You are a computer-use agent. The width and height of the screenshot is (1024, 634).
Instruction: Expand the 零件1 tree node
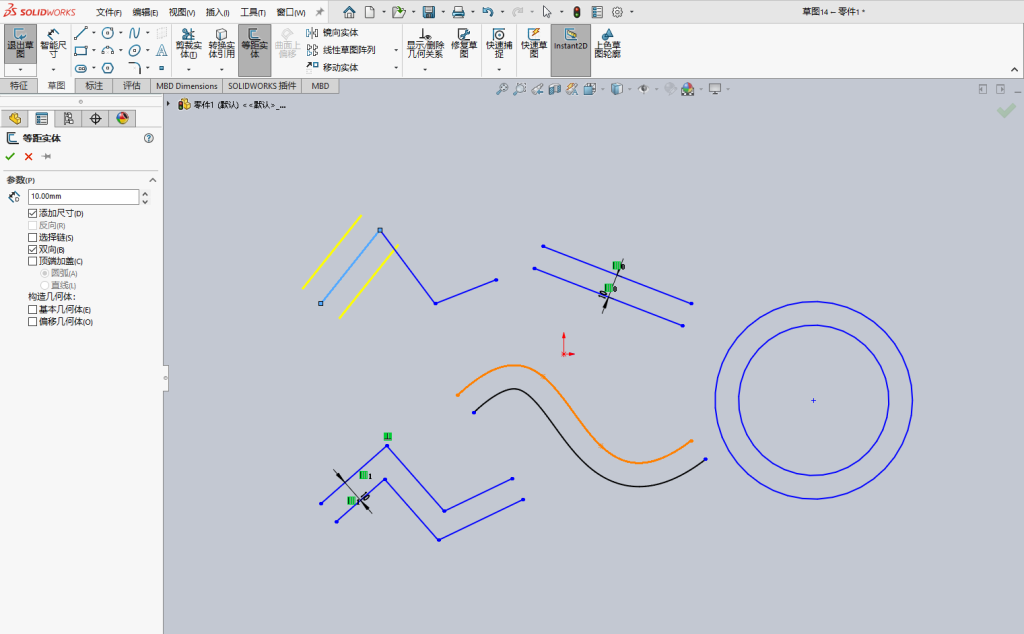click(x=168, y=104)
